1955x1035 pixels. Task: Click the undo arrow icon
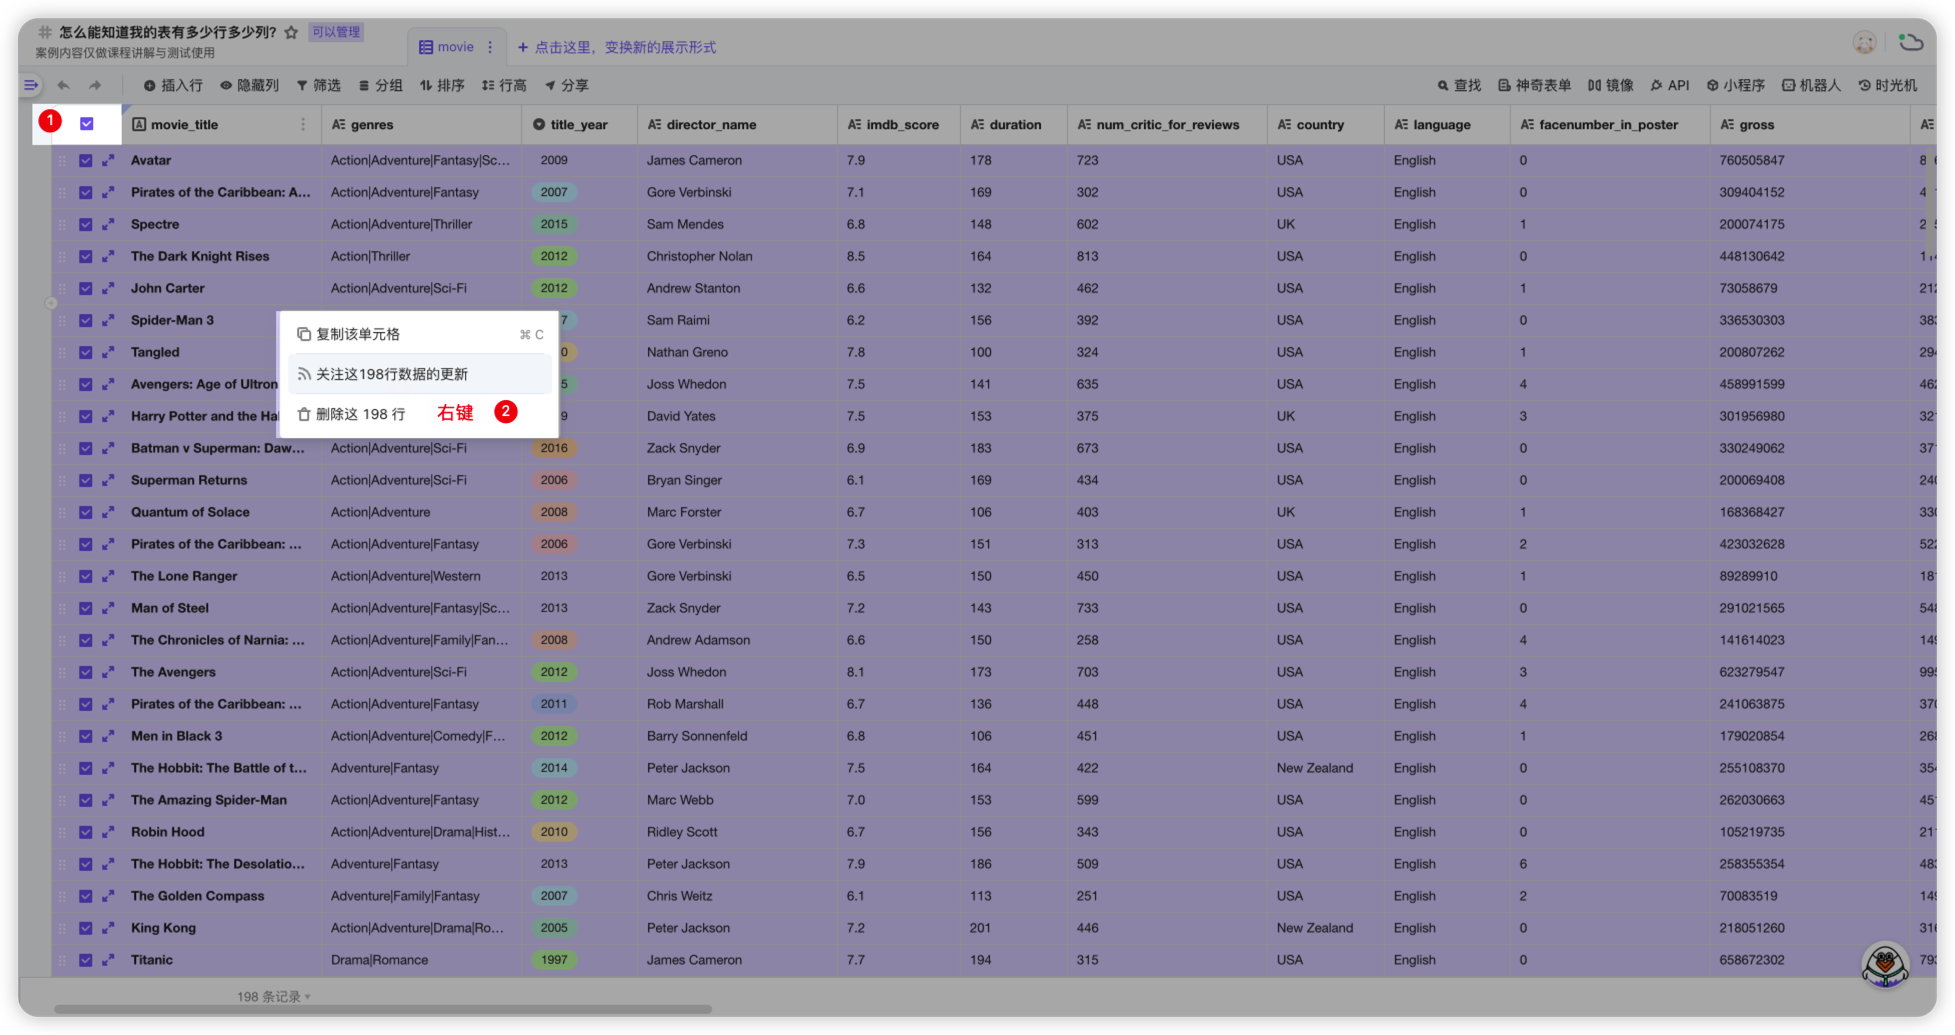pos(64,86)
